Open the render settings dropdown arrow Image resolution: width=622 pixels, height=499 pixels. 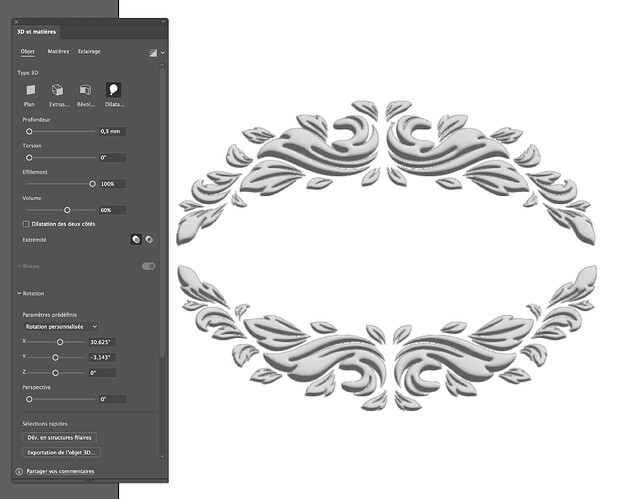tap(163, 53)
